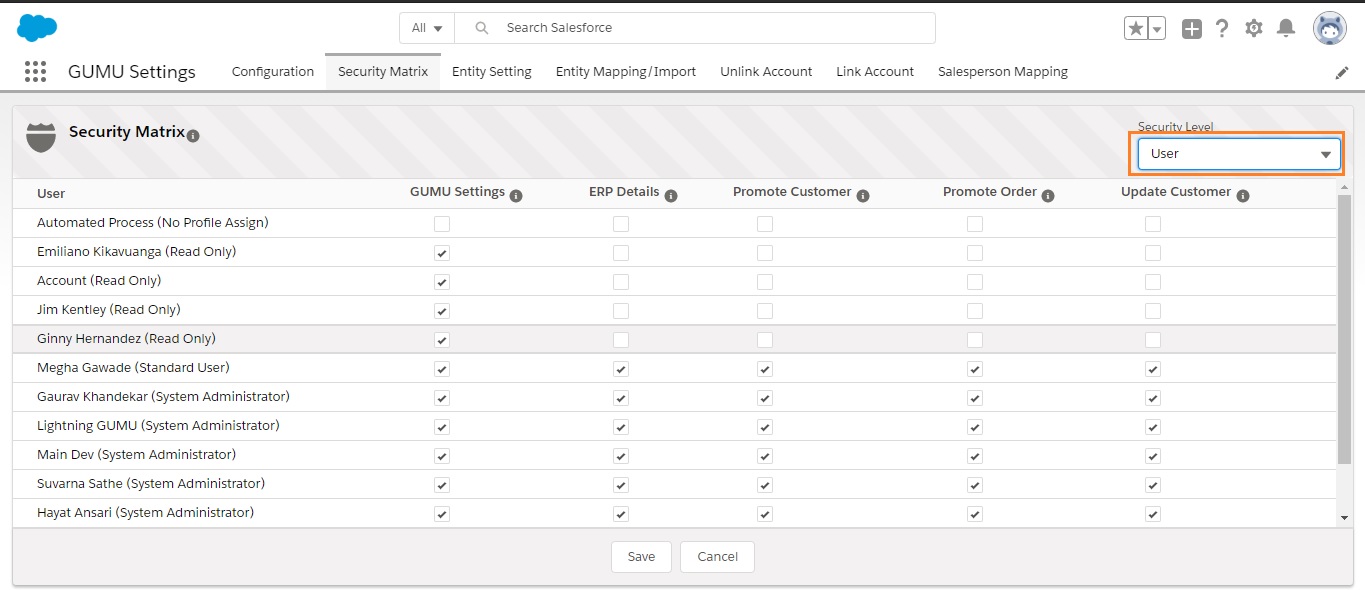The height and width of the screenshot is (590, 1365).
Task: Click the table vertical scrollbar thumb
Action: (1345, 330)
